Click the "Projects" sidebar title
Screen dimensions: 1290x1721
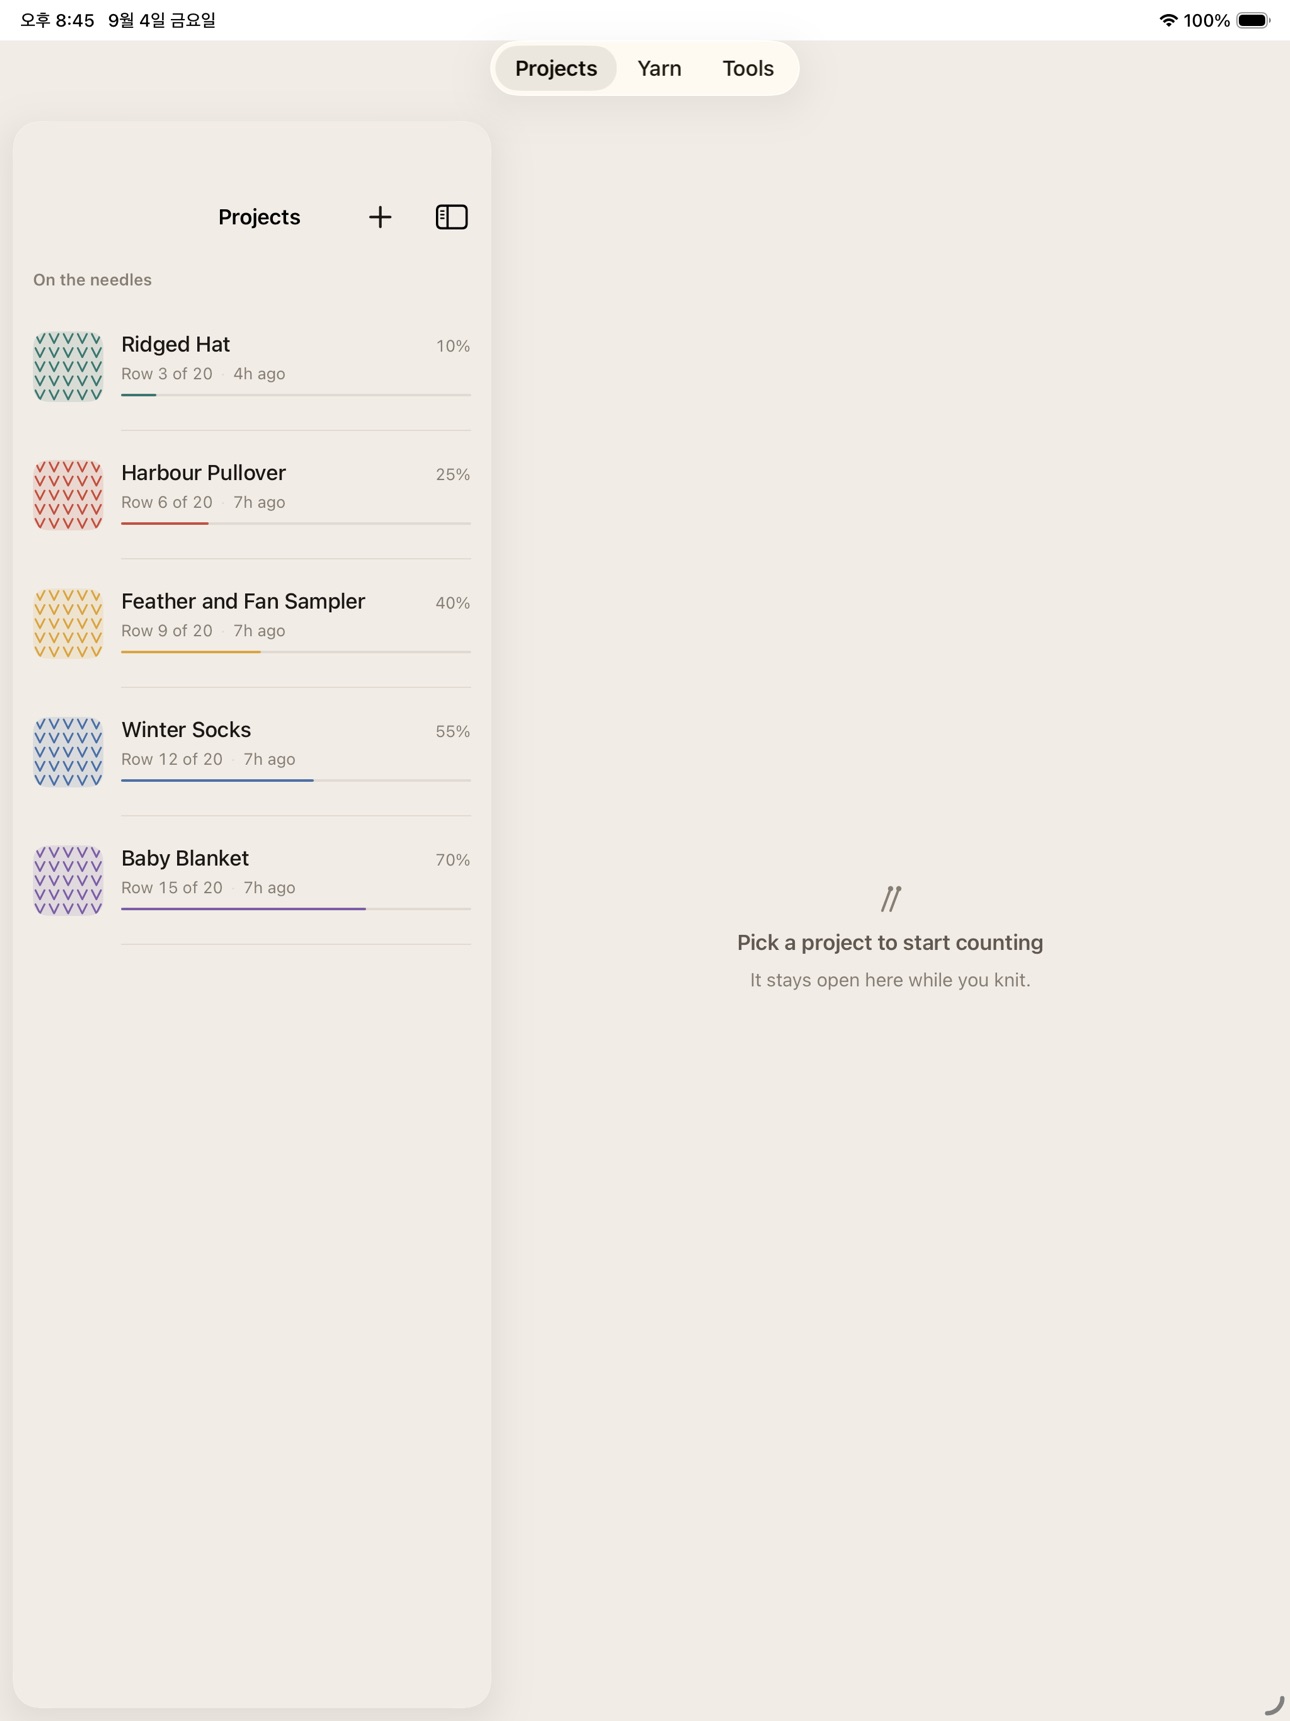tap(259, 217)
